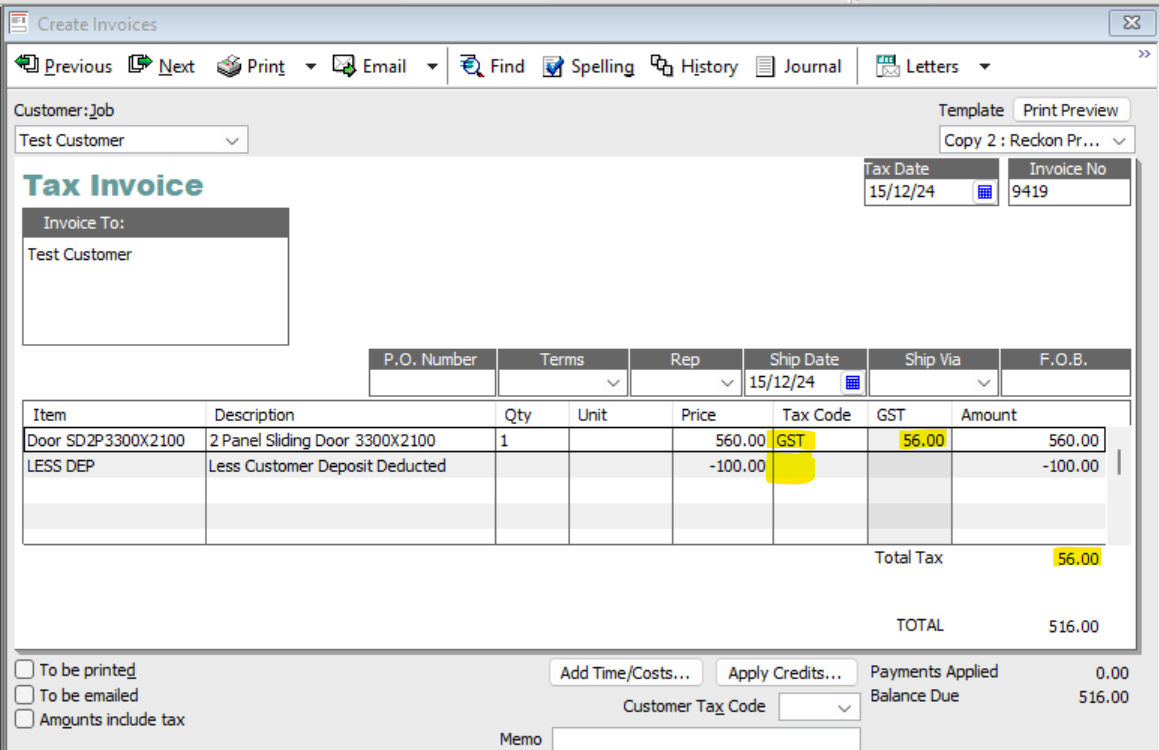
Task: Click Balance Due value 516.00
Action: pyautogui.click(x=1104, y=697)
